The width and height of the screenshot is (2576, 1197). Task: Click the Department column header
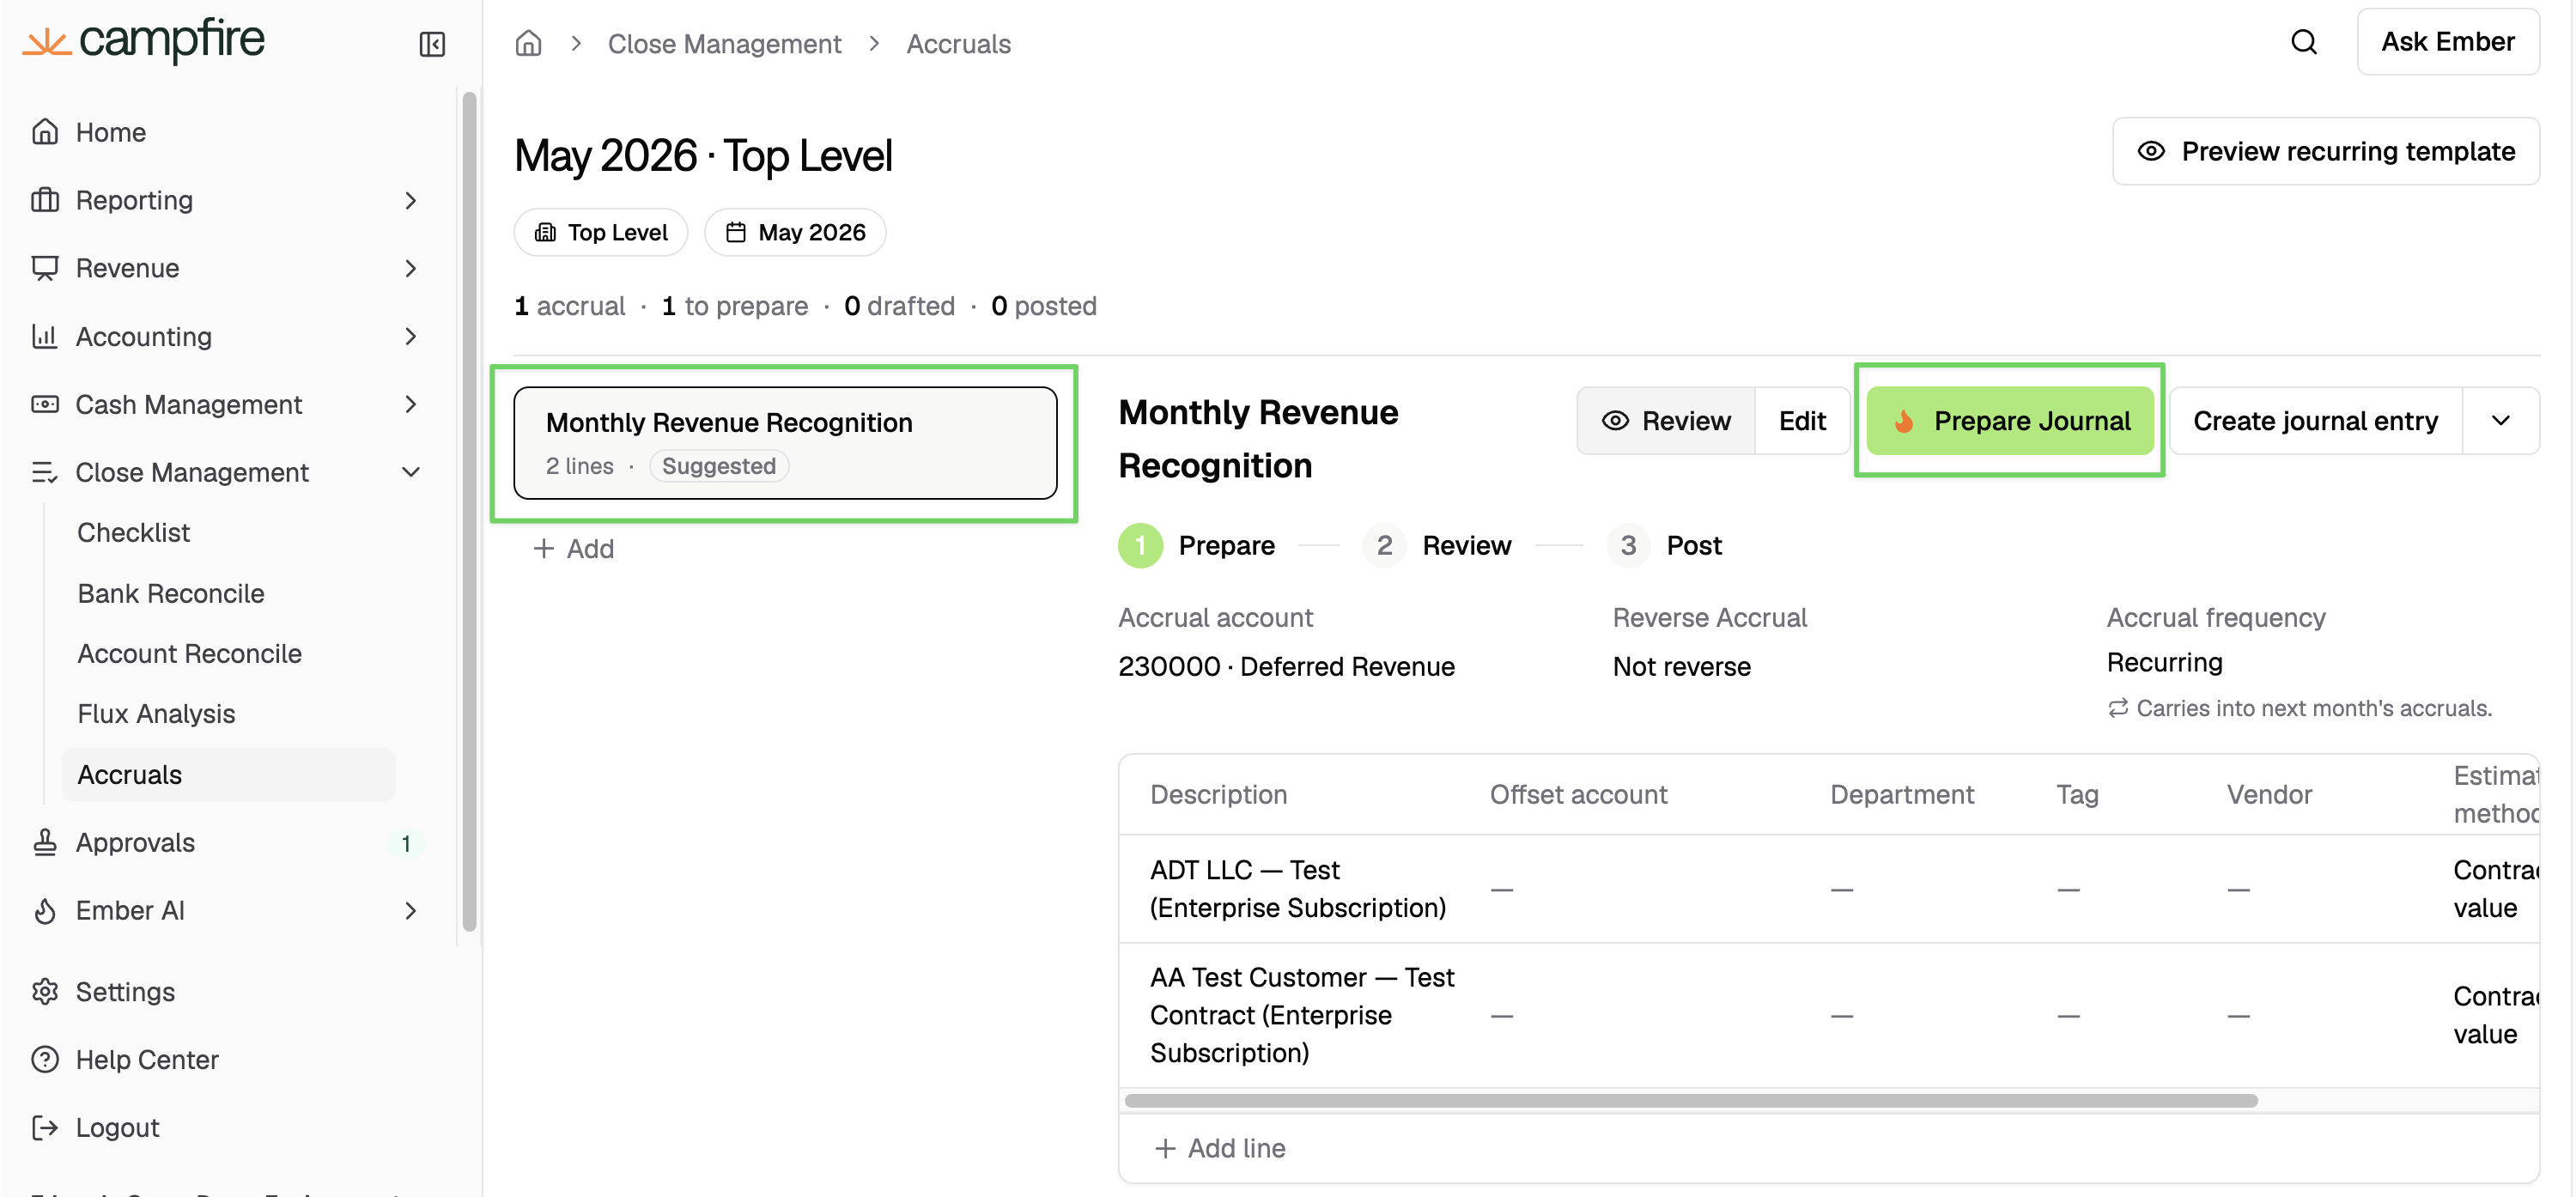1901,794
